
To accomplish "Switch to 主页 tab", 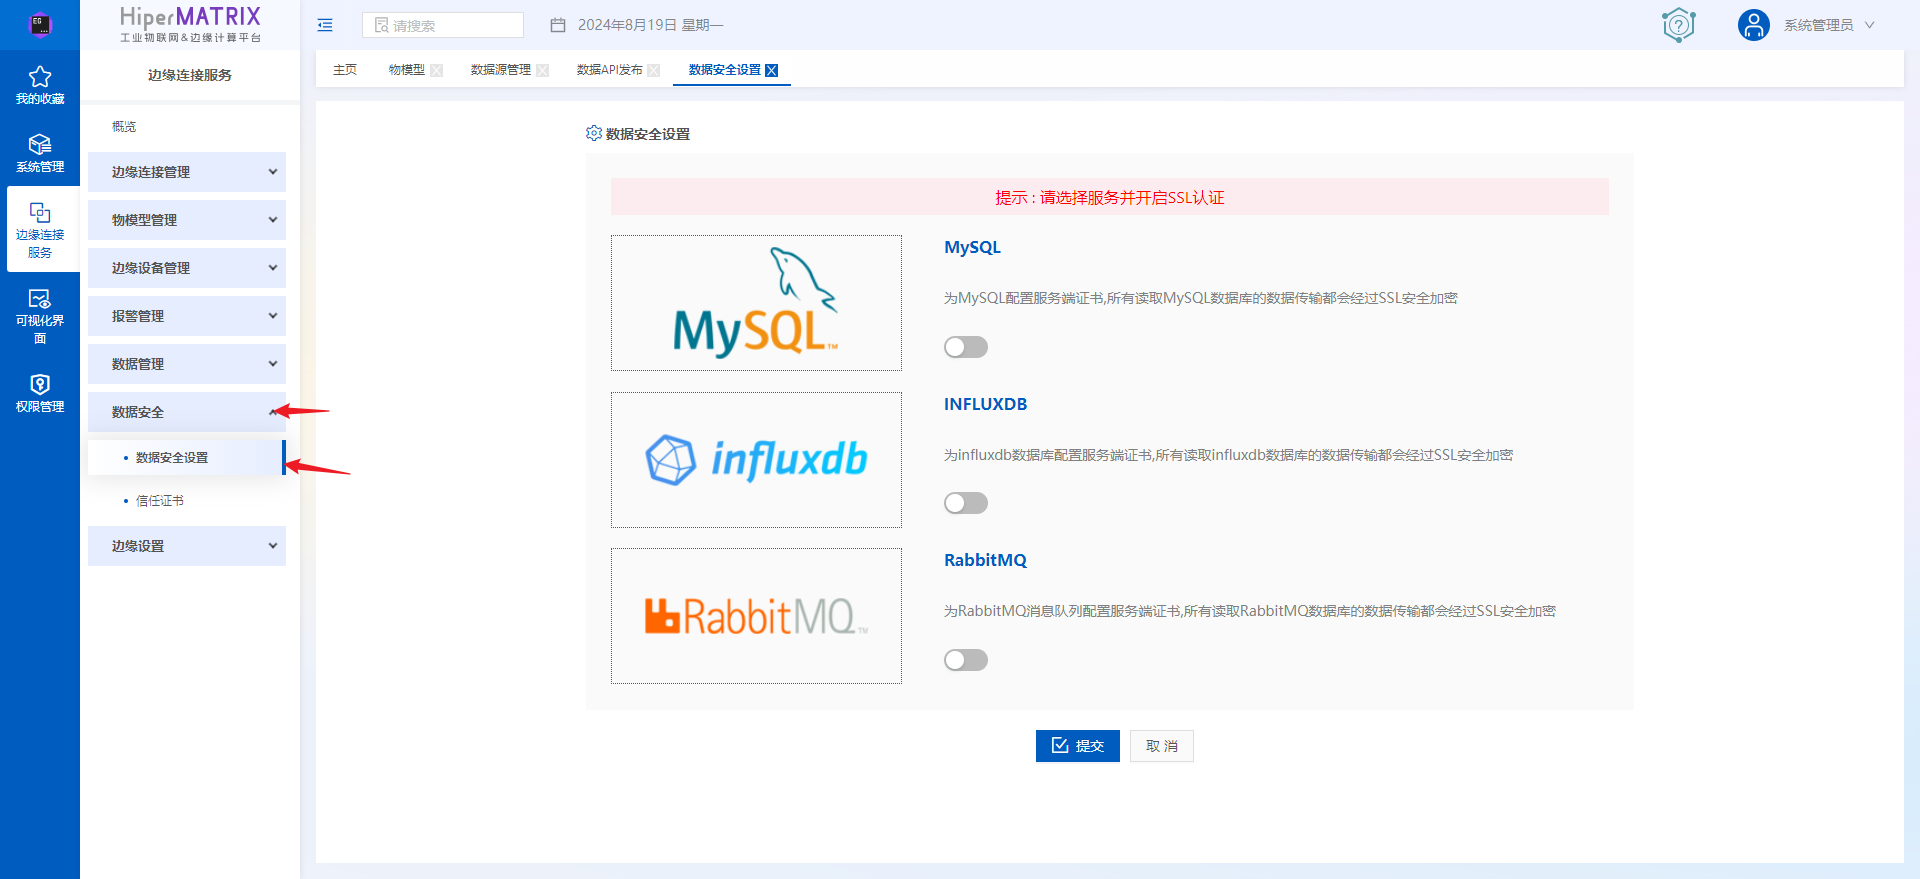I will tap(345, 70).
